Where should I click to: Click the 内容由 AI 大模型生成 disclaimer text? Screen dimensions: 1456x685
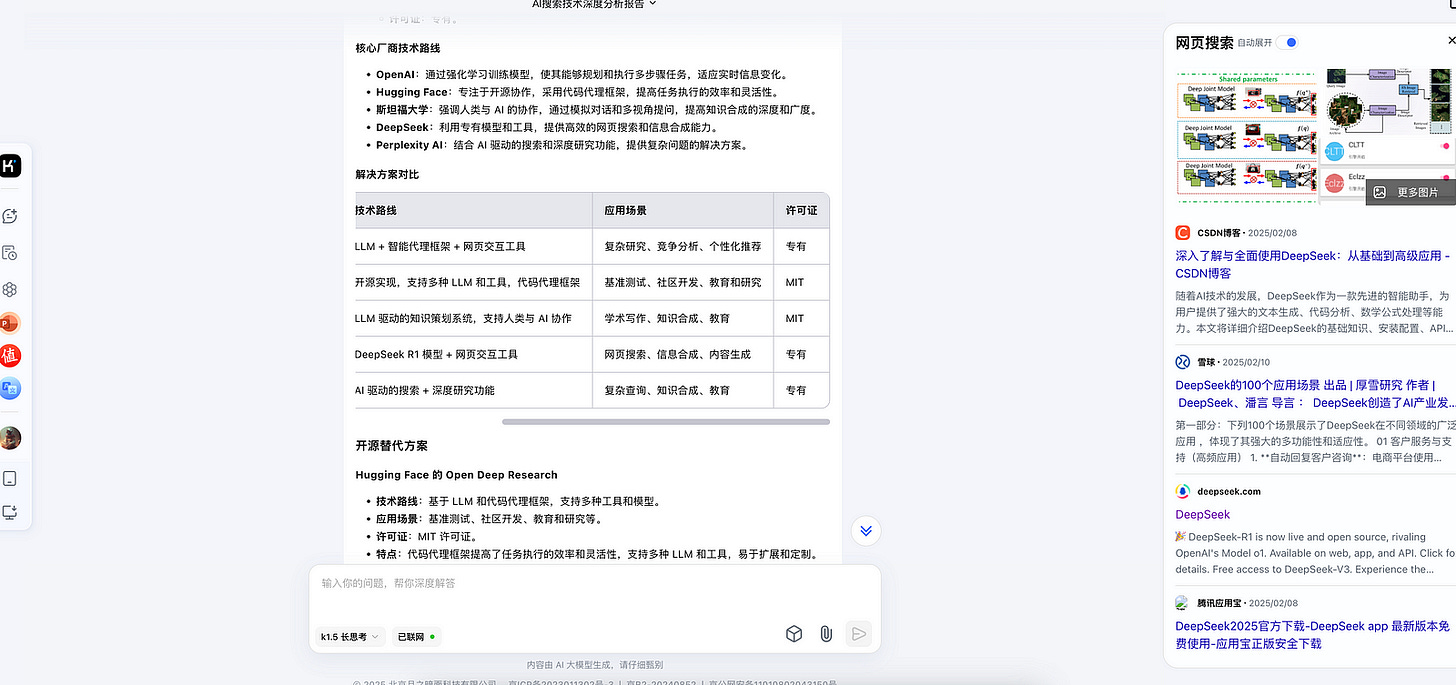594,664
